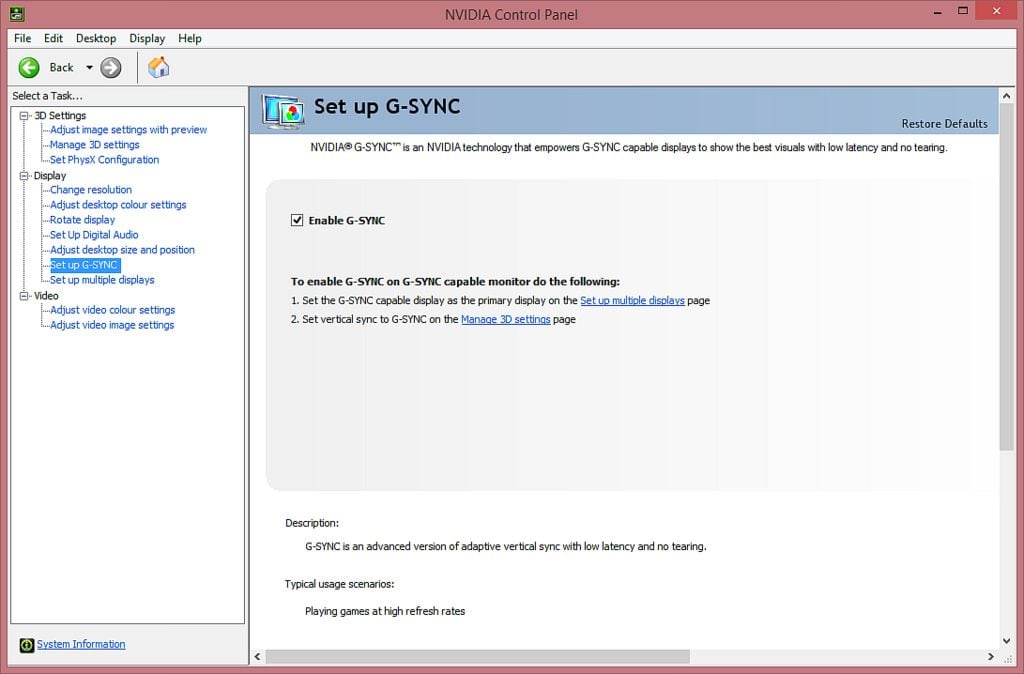Screen dimensions: 1024x674
Task: Click the scroll down arrow
Action: pos(1006,641)
